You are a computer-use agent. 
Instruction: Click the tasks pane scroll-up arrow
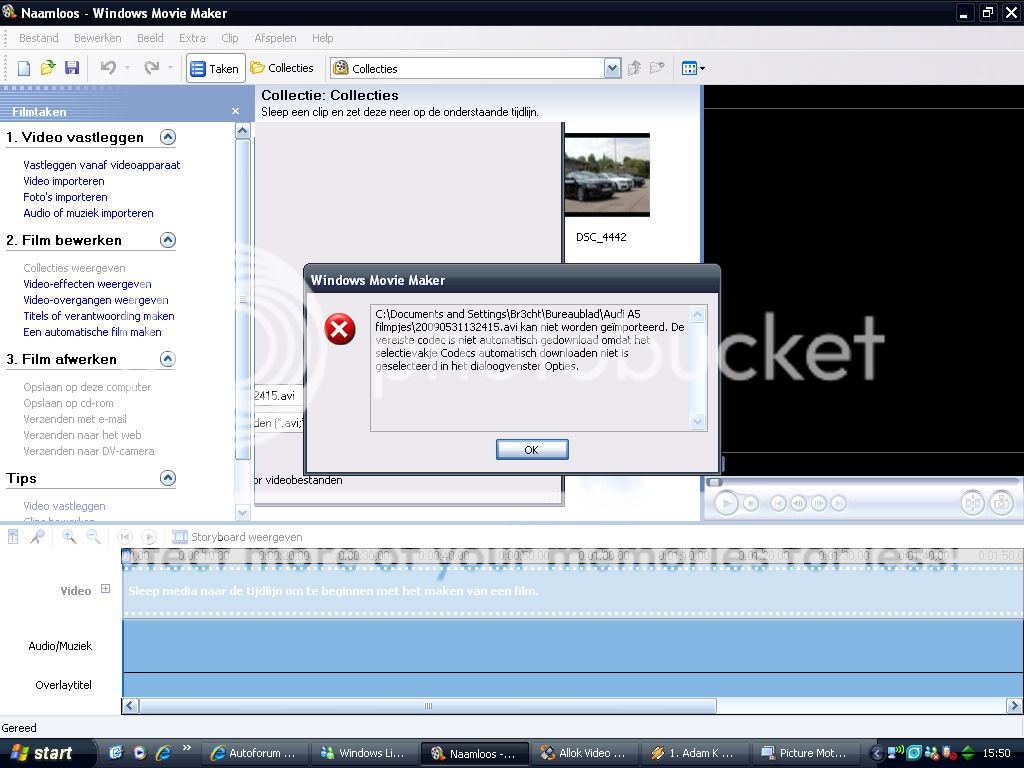tap(242, 131)
